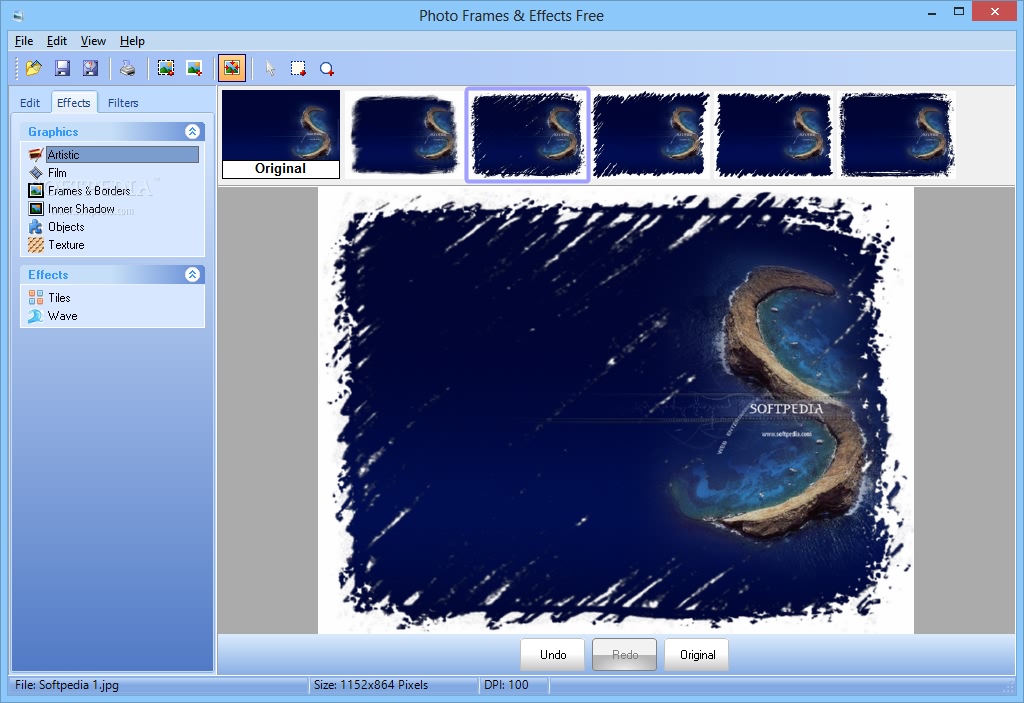
Task: Choose Frames & Borders in Graphics list
Action: click(89, 191)
